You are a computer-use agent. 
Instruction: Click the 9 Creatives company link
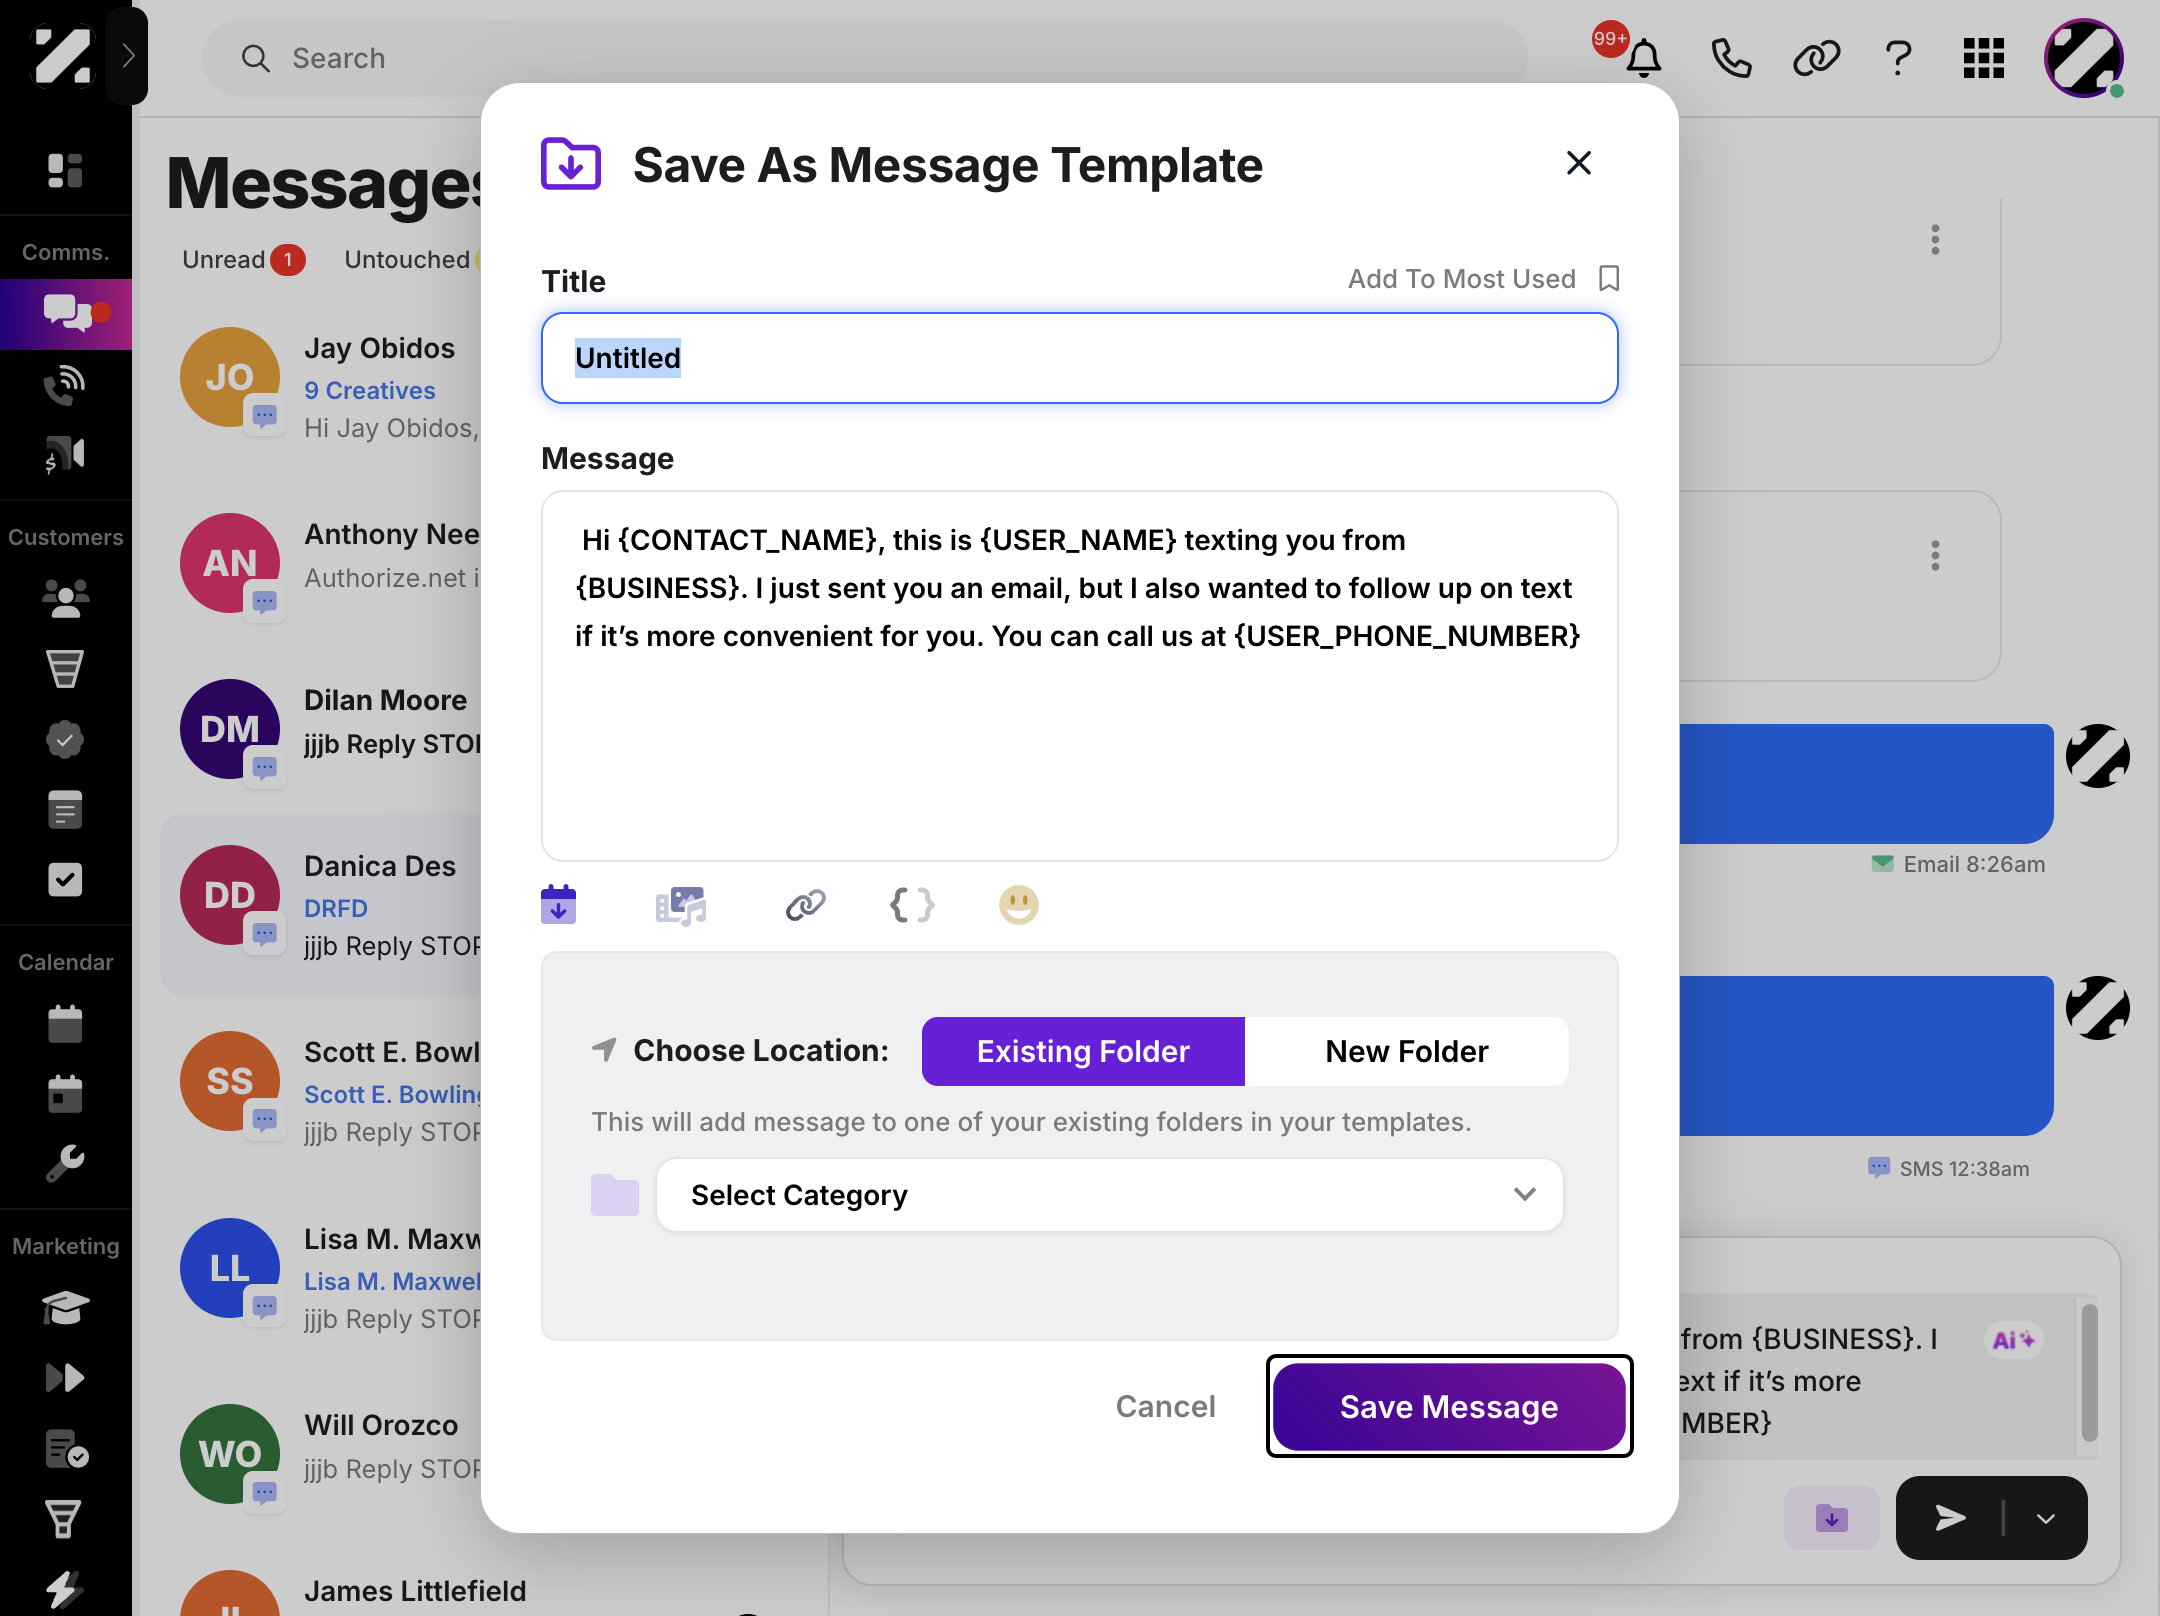pos(369,390)
